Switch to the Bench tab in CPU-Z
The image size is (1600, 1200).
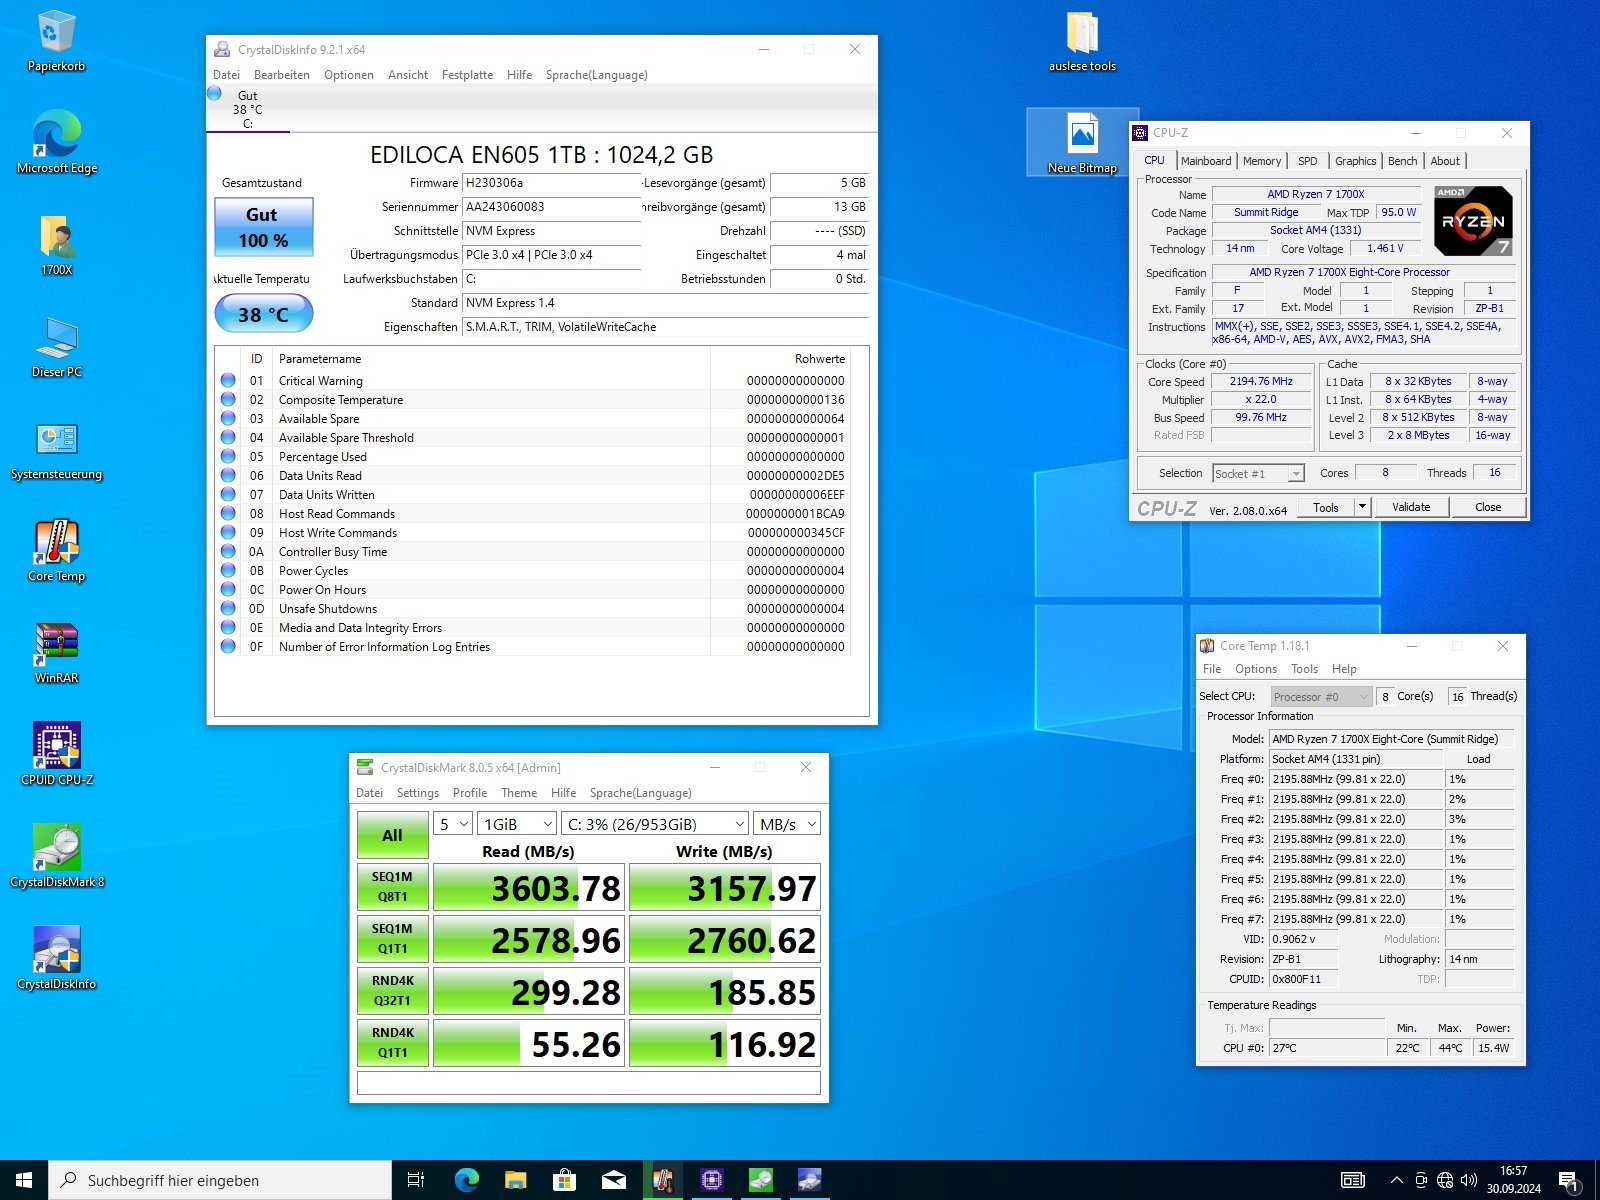(1402, 161)
